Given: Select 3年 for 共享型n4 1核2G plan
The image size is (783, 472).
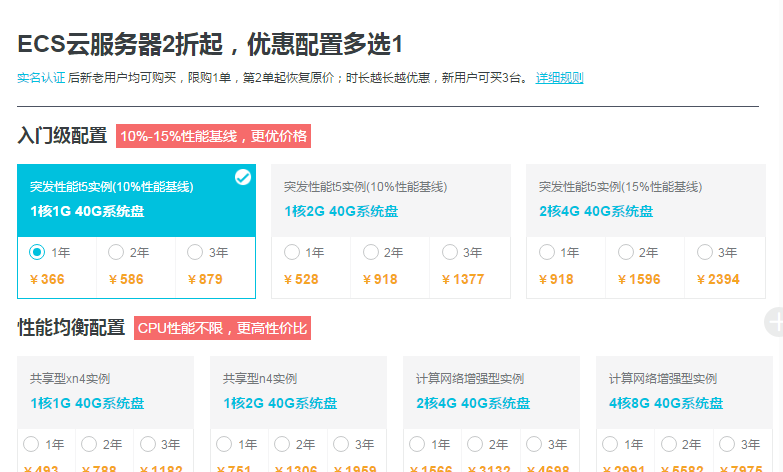Looking at the screenshot, I should click(x=341, y=444).
